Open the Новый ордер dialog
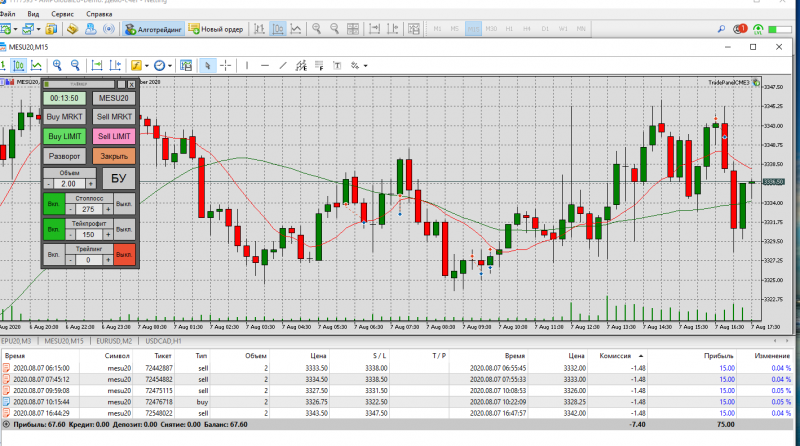 [x=217, y=29]
